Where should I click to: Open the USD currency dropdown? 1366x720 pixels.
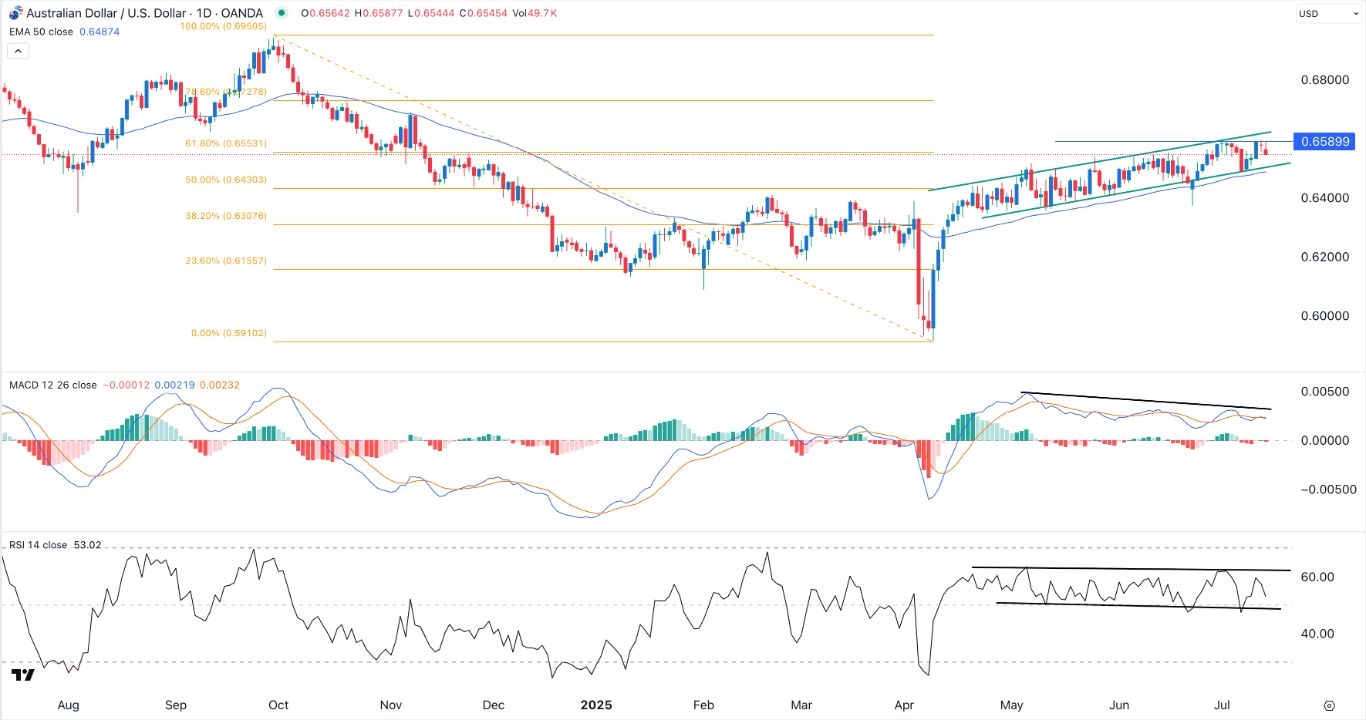point(1309,13)
